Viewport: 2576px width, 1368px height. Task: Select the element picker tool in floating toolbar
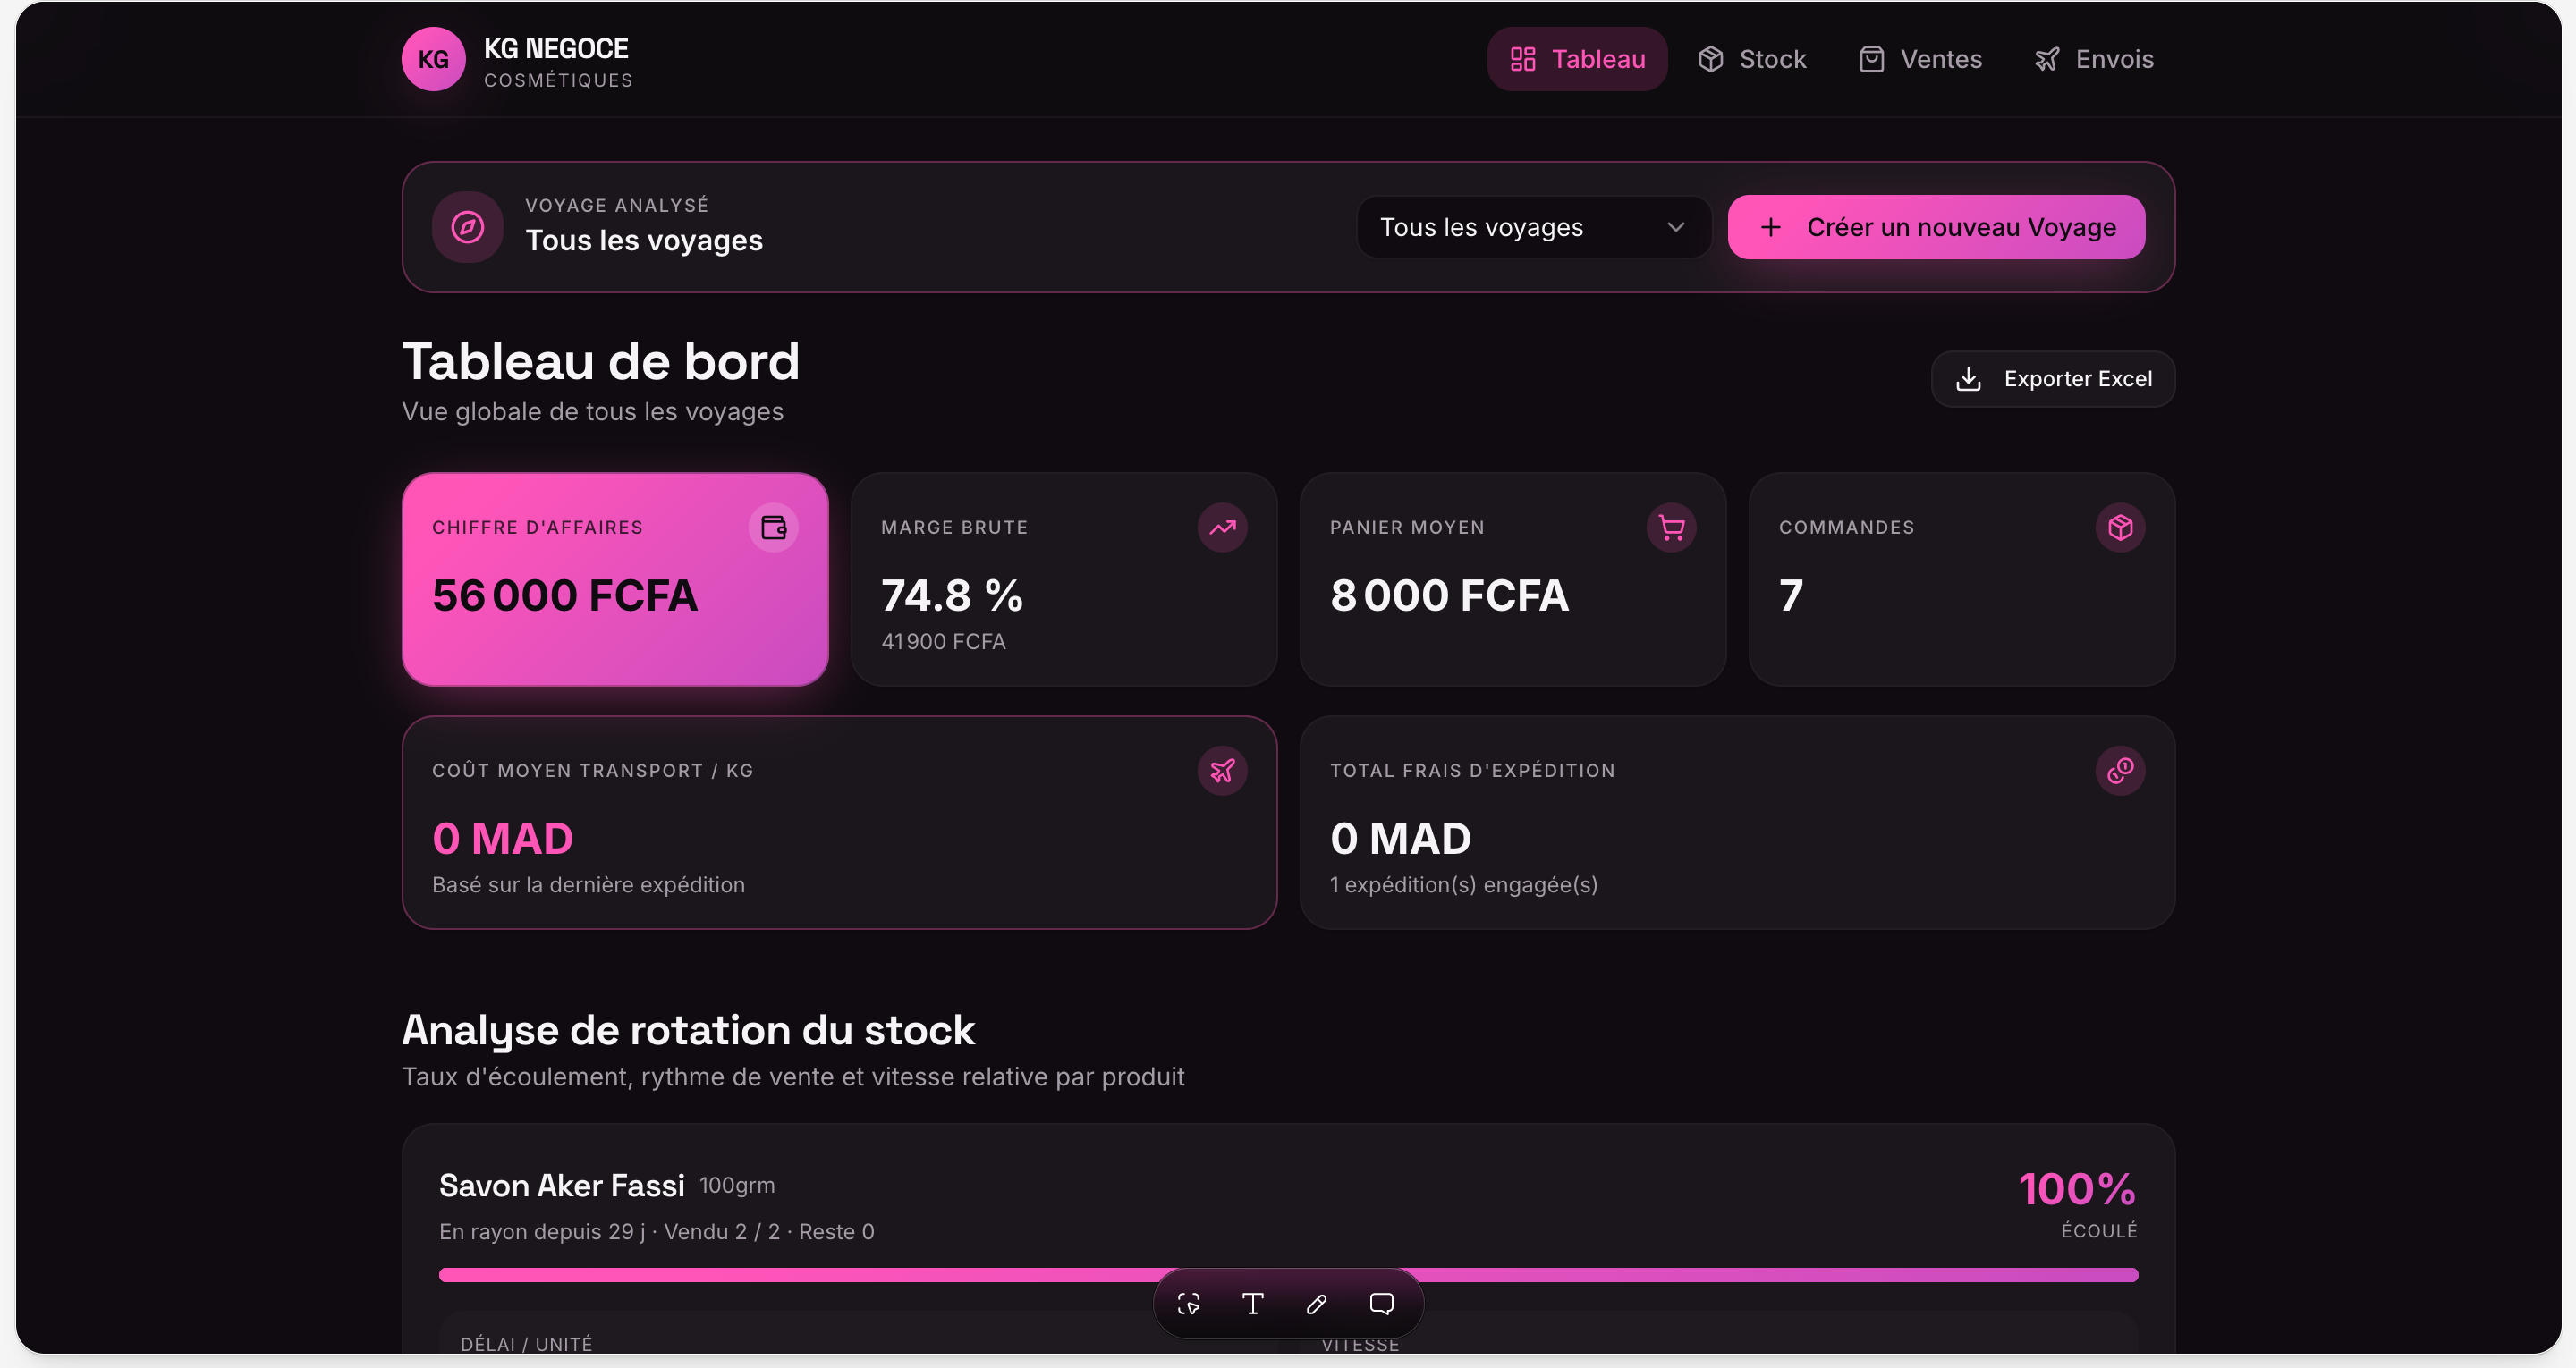click(x=1188, y=1303)
